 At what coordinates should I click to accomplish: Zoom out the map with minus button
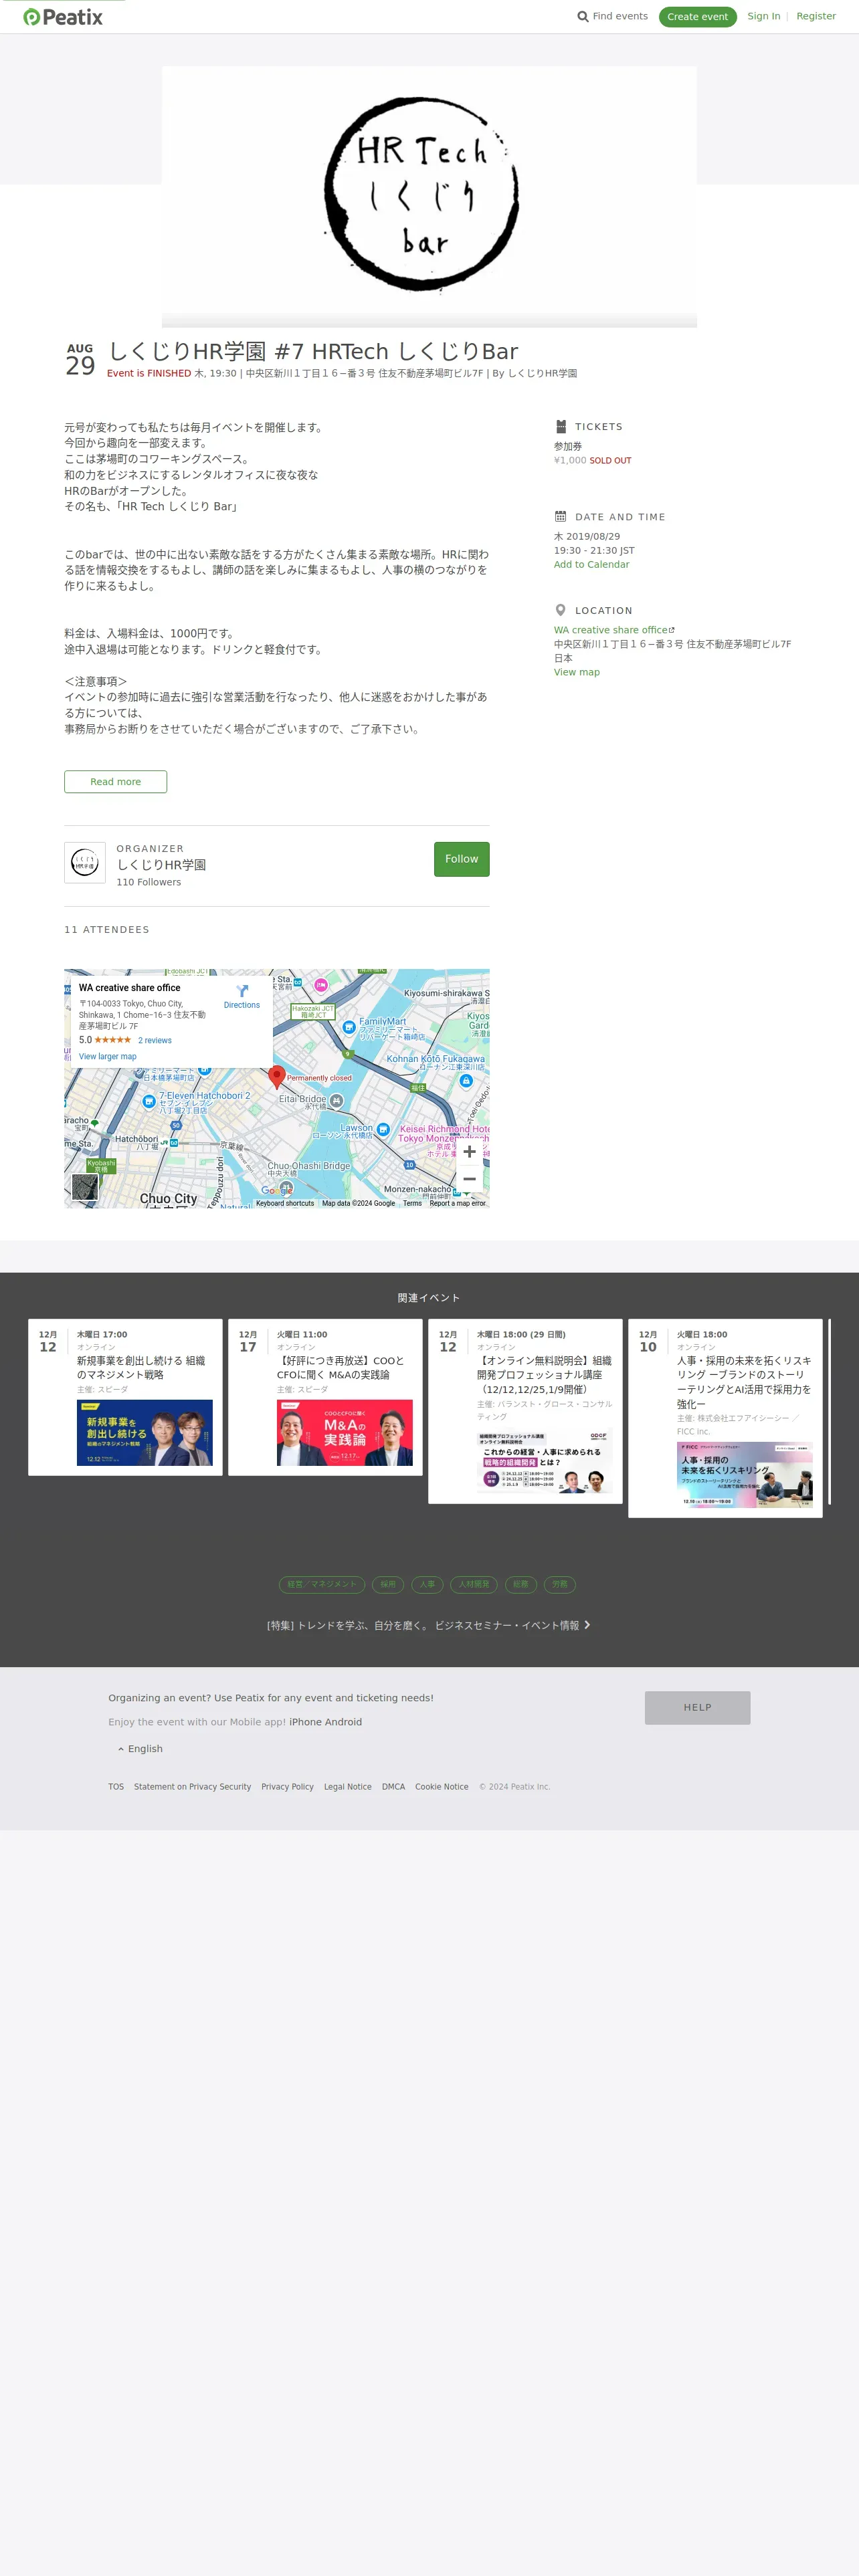tap(469, 1179)
